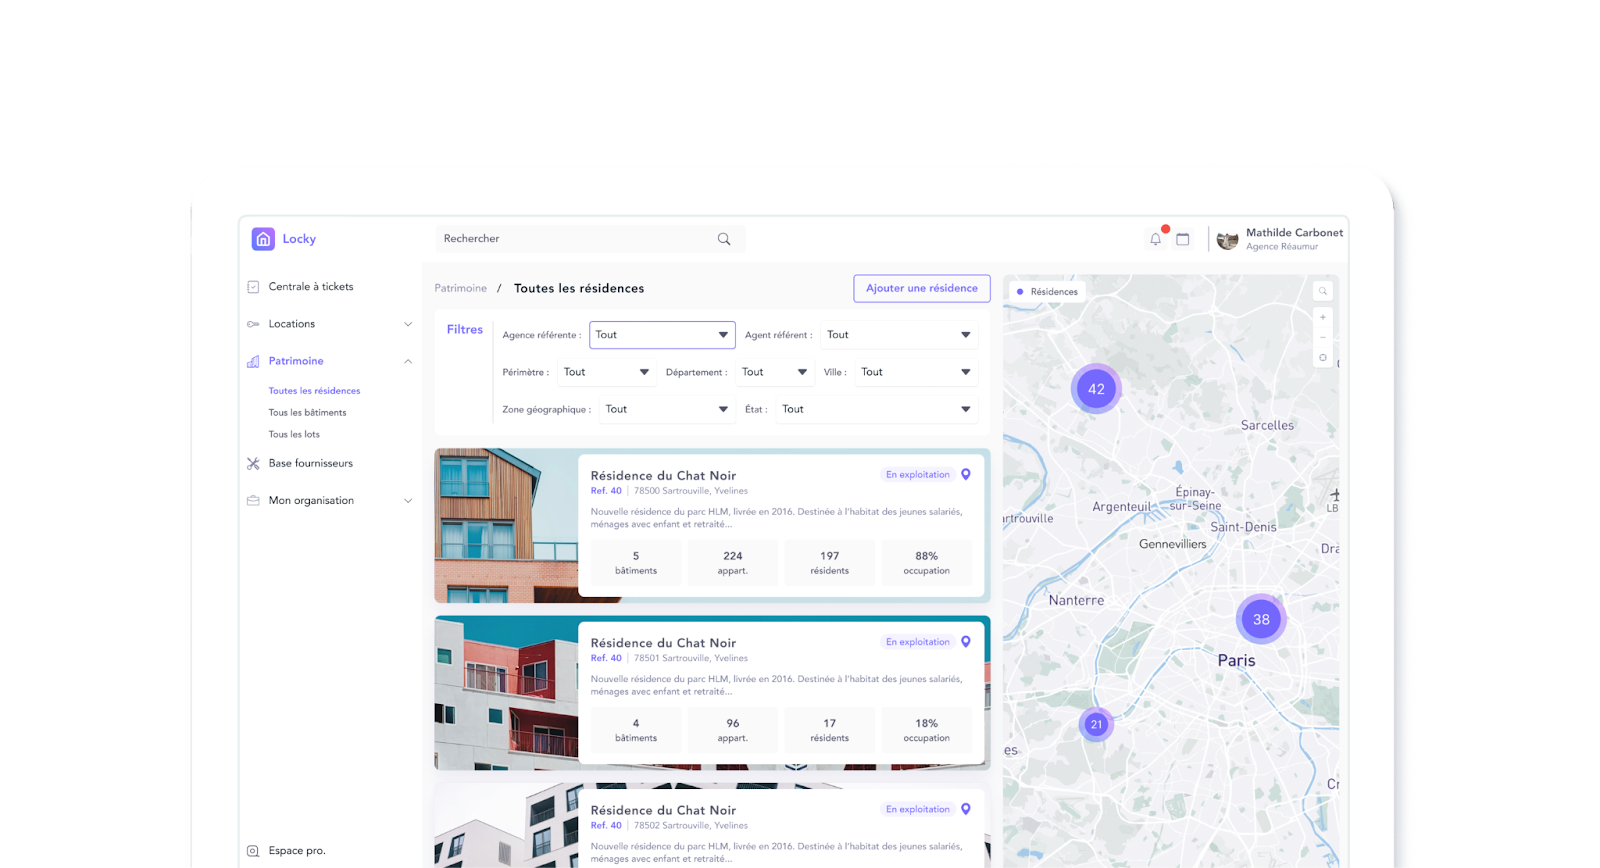Viewport: 1600px width, 868px height.
Task: Click wooden building thumbnail of 78500 residence
Action: point(506,526)
